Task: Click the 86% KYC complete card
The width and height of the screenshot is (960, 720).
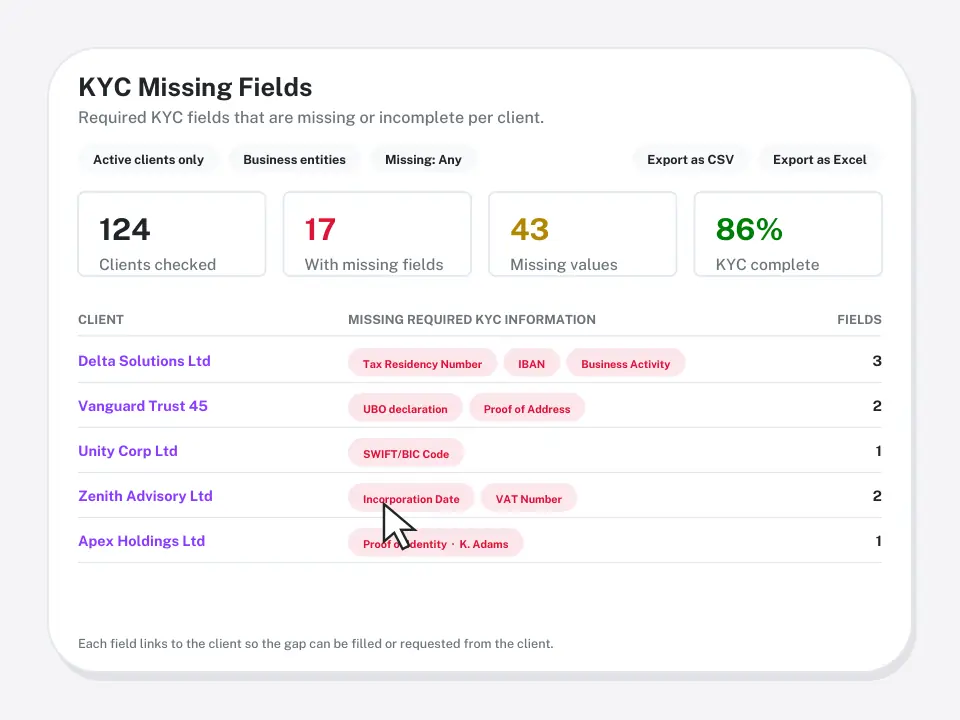Action: coord(788,234)
